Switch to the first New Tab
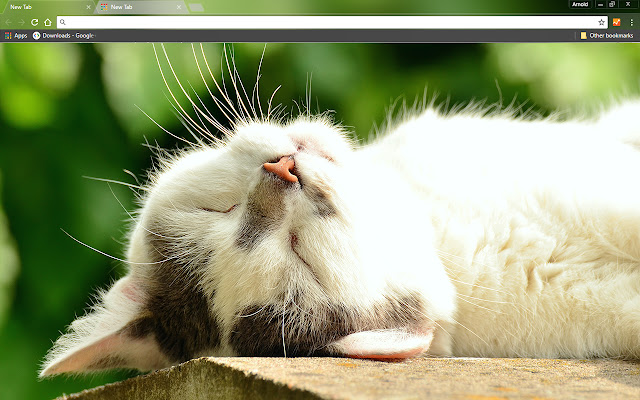The height and width of the screenshot is (400, 640). (x=47, y=7)
